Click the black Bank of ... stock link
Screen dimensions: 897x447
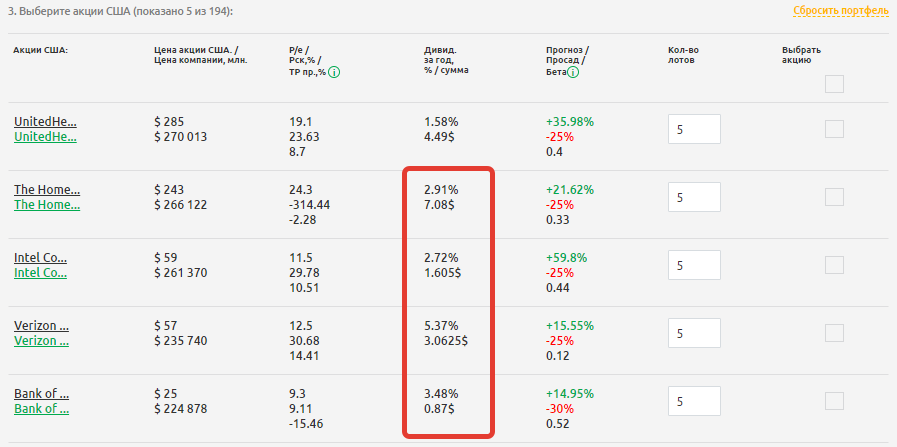coord(40,393)
